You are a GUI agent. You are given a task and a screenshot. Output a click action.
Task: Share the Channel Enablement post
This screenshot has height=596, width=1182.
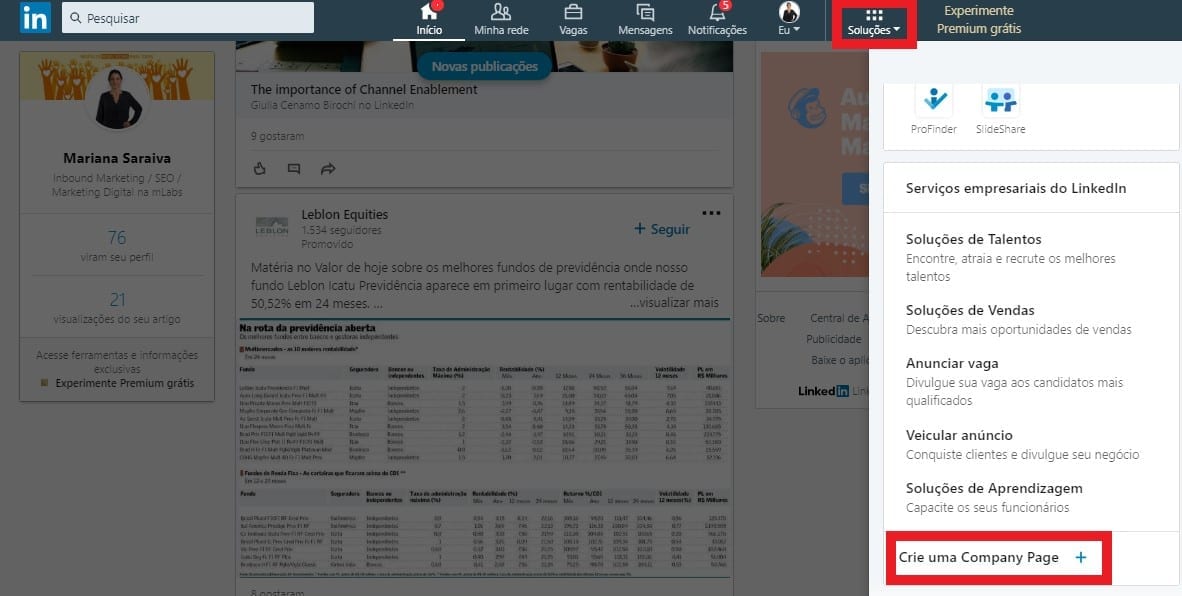click(327, 168)
